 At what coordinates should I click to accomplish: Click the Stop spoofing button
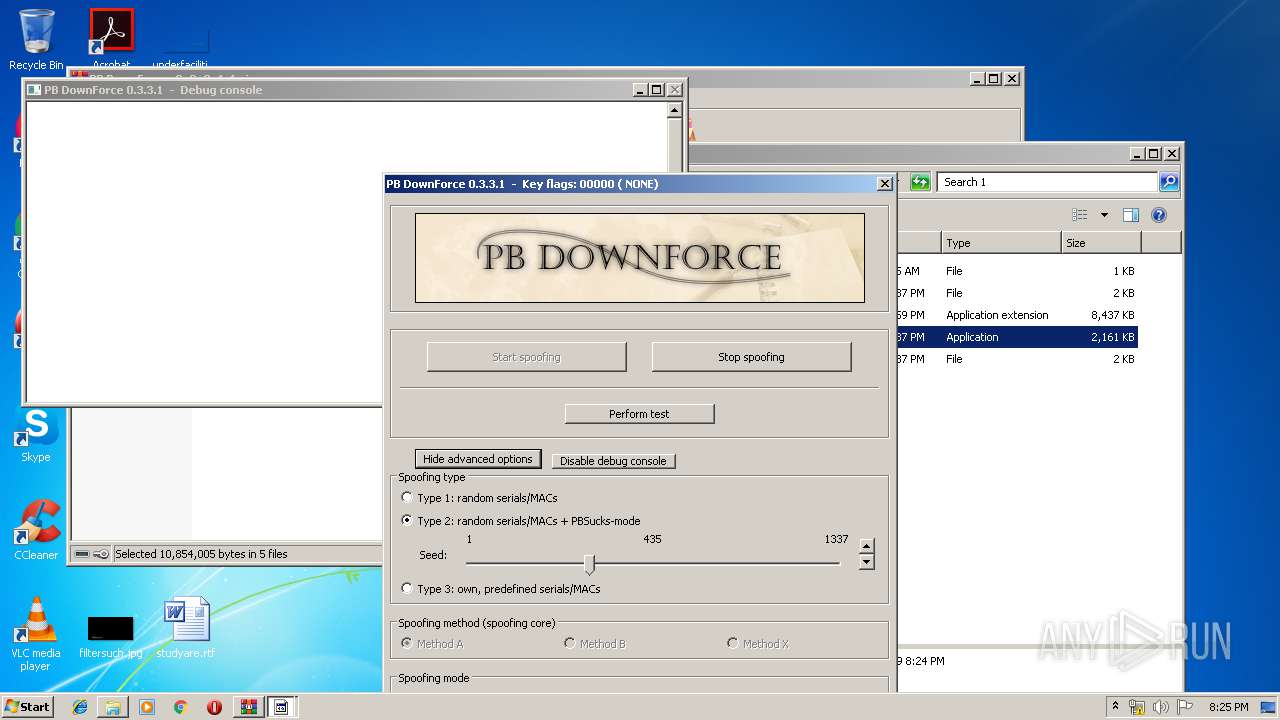[751, 357]
